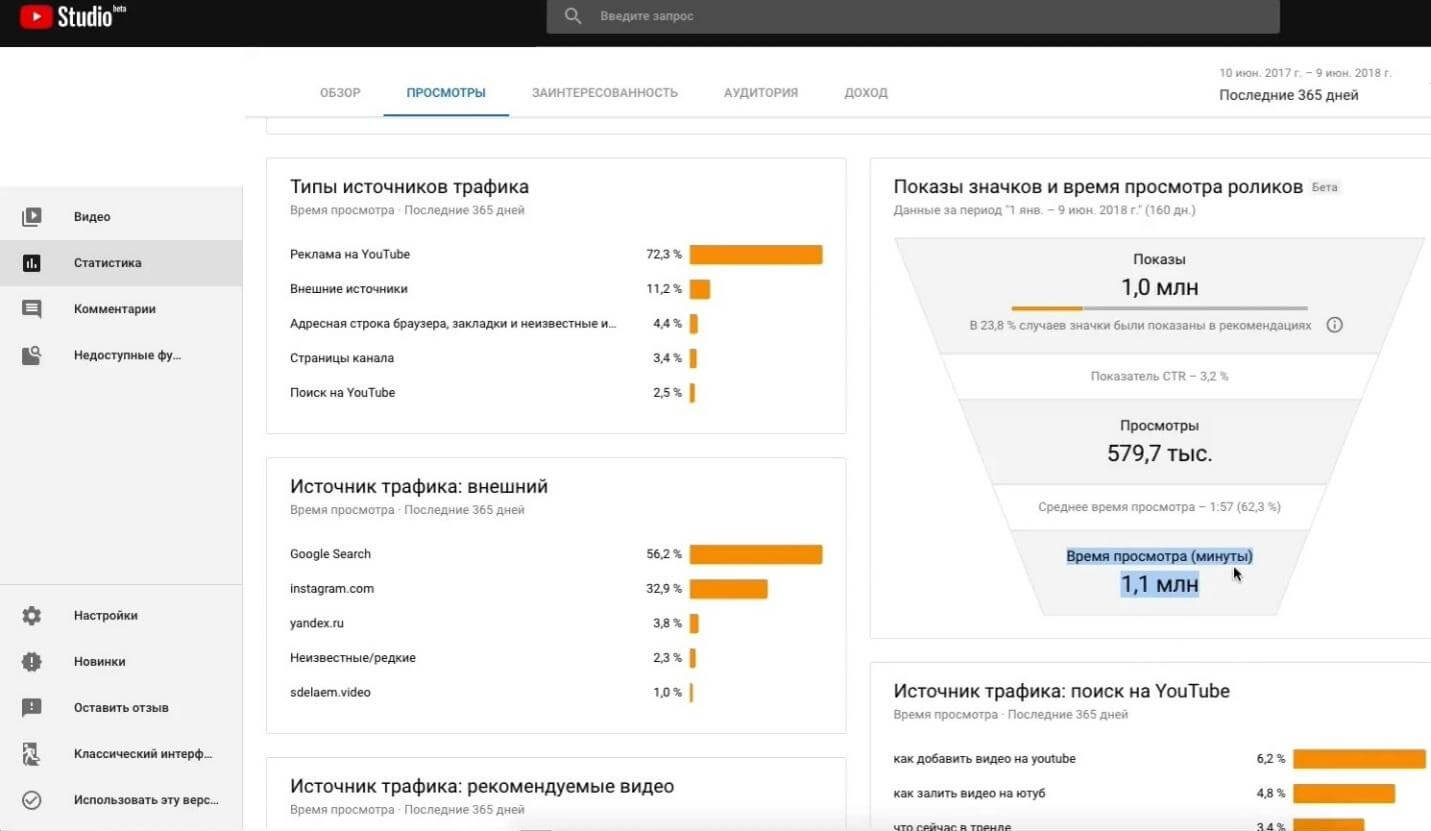The width and height of the screenshot is (1431, 831).
Task: Open the Комментарии sidebar icon
Action: coord(32,309)
